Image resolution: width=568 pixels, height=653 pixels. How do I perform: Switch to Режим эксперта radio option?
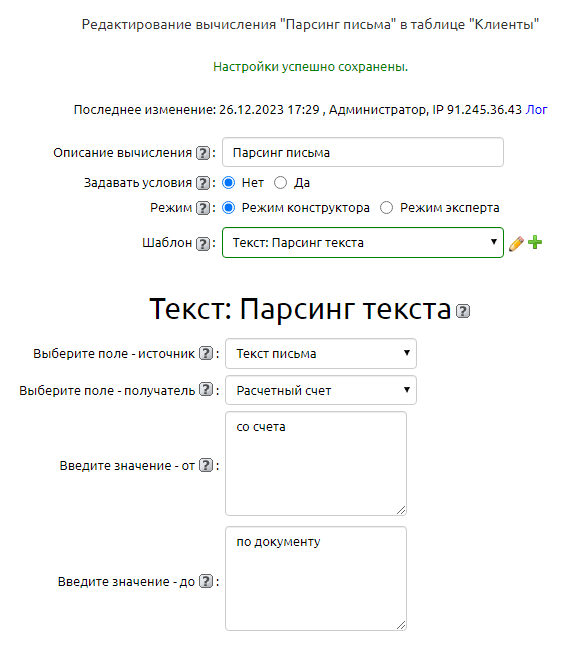click(386, 208)
